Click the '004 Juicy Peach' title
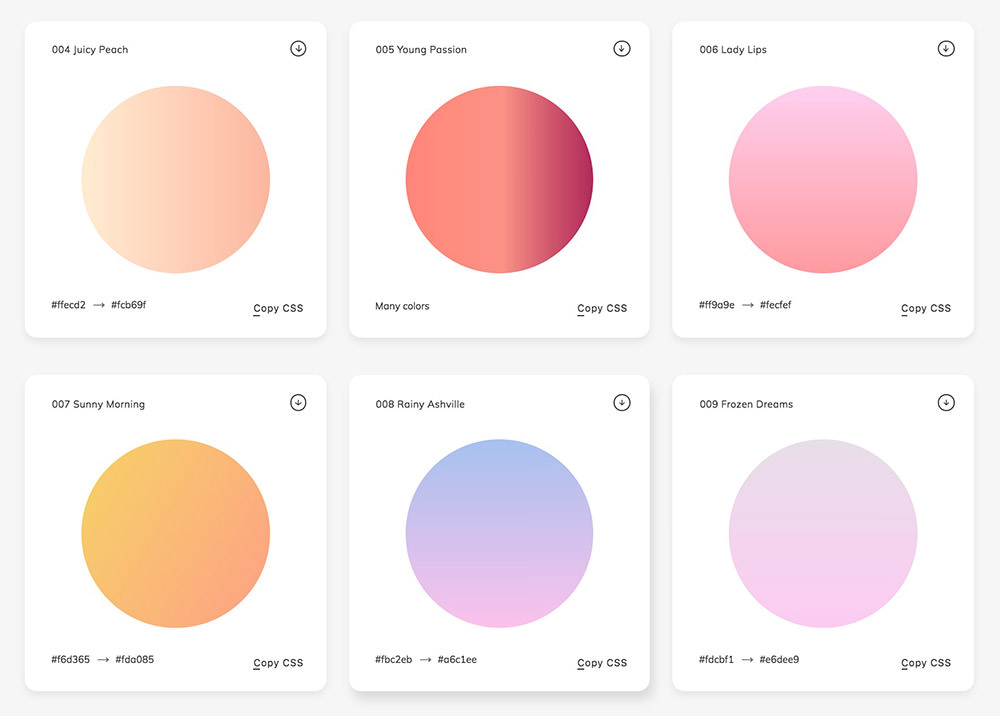The height and width of the screenshot is (716, 1000). (x=90, y=50)
